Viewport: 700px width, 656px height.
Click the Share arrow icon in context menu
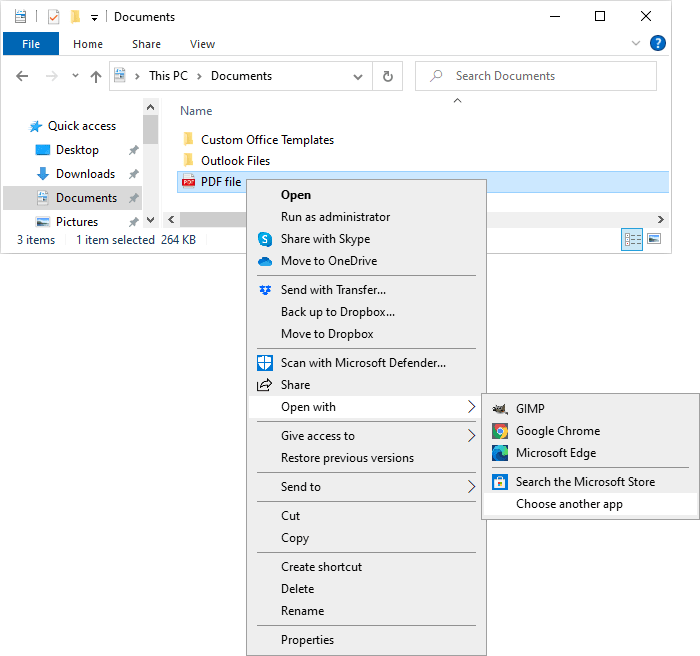pos(264,384)
